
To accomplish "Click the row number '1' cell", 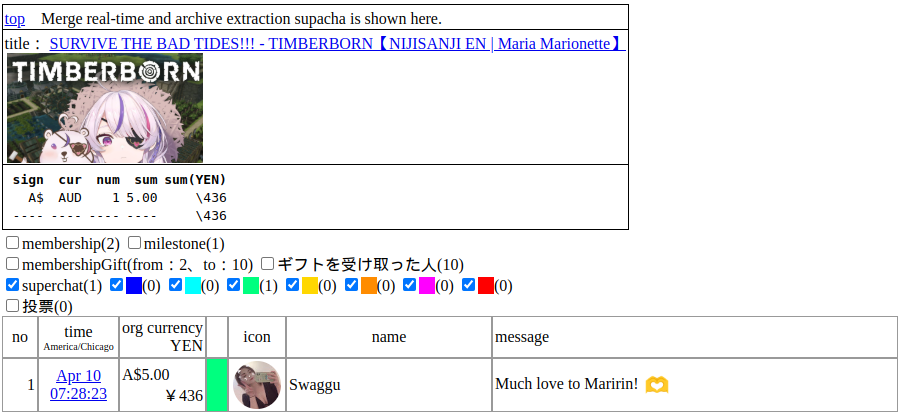I will (x=20, y=385).
